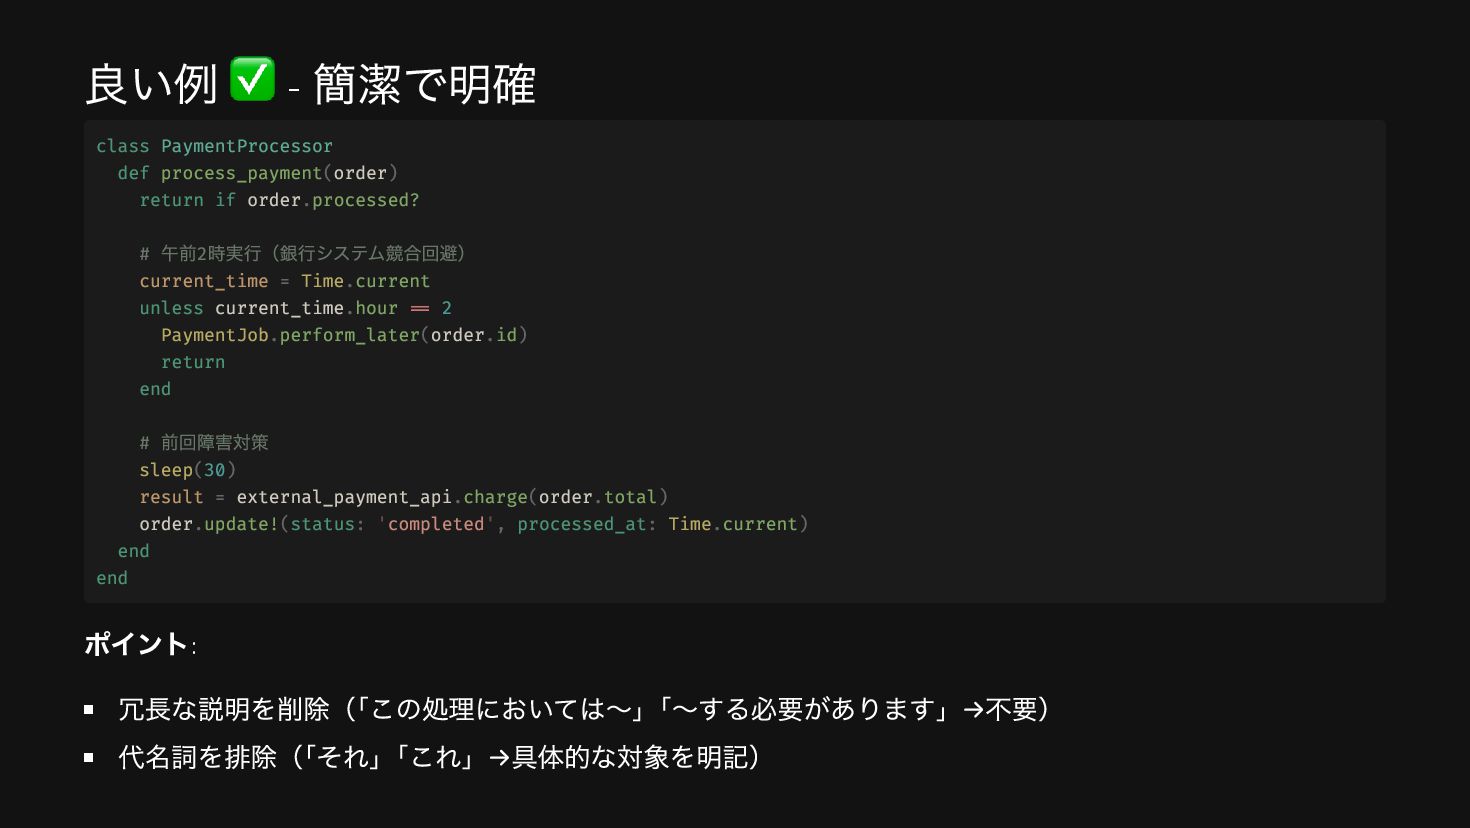Click the process_payment method name
This screenshot has height=828, width=1470.
[x=241, y=173]
